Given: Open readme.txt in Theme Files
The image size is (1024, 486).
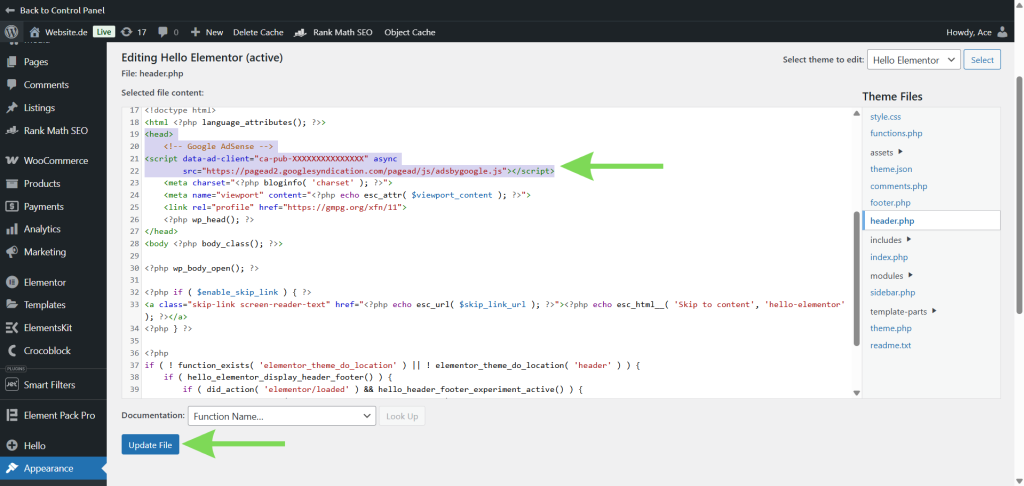Looking at the screenshot, I should [890, 345].
